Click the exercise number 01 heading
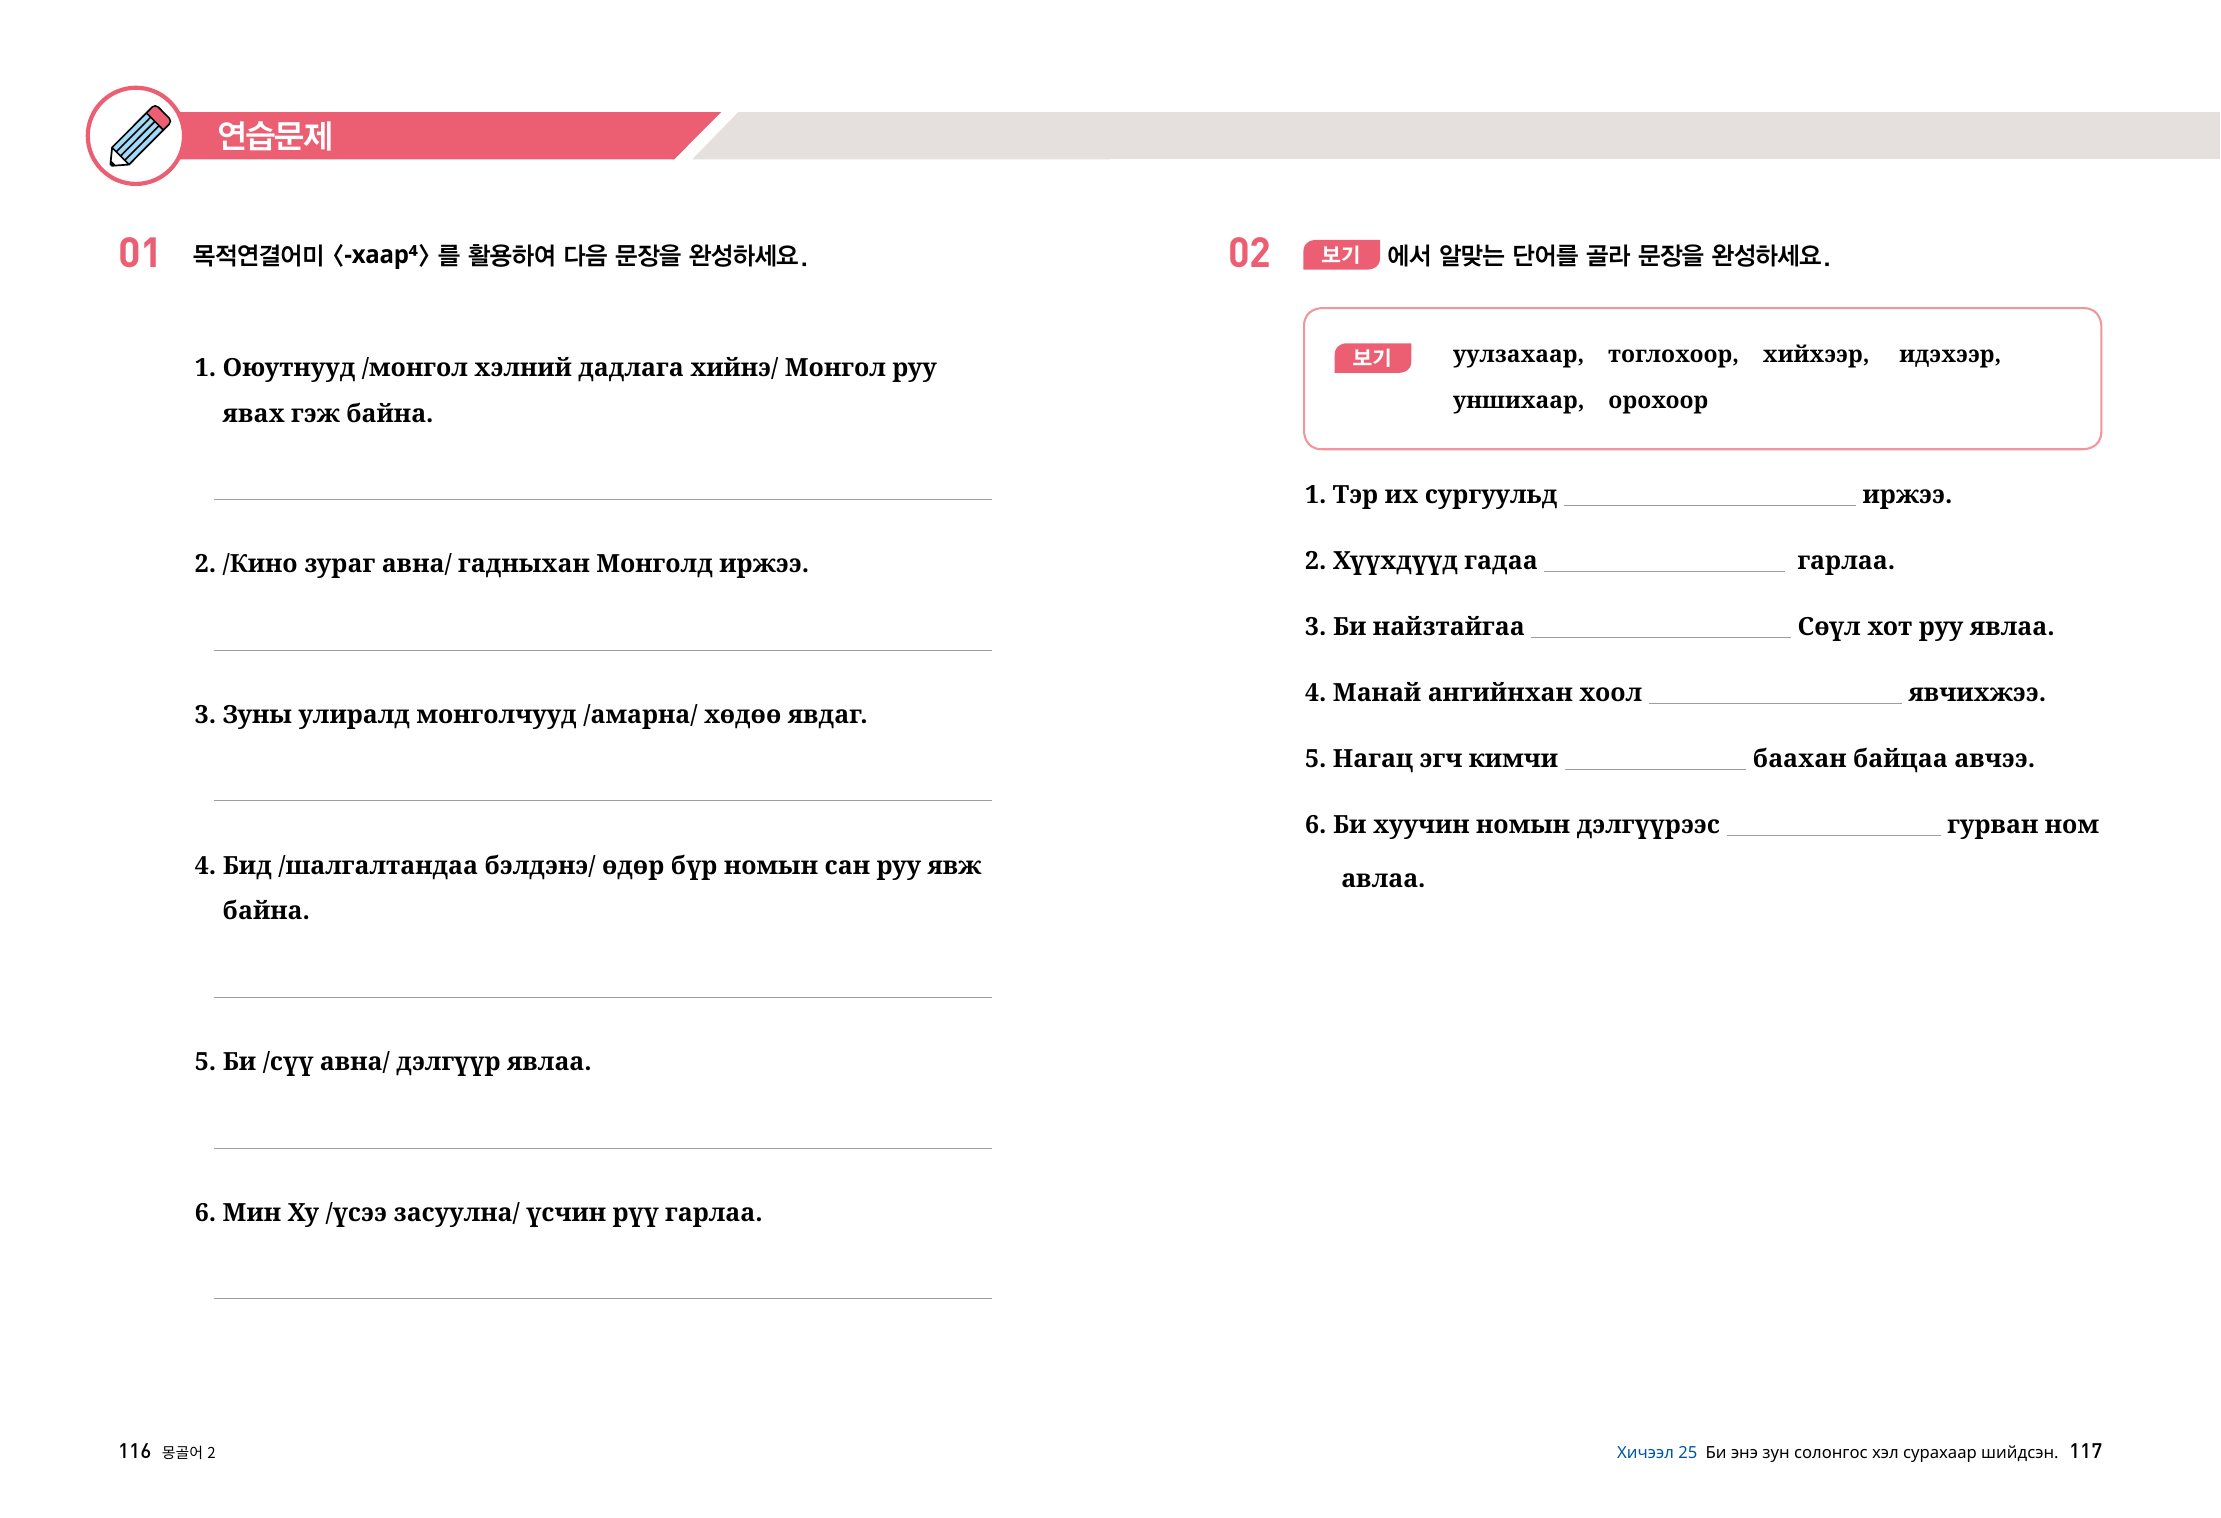The image size is (2221, 1518). click(x=139, y=254)
